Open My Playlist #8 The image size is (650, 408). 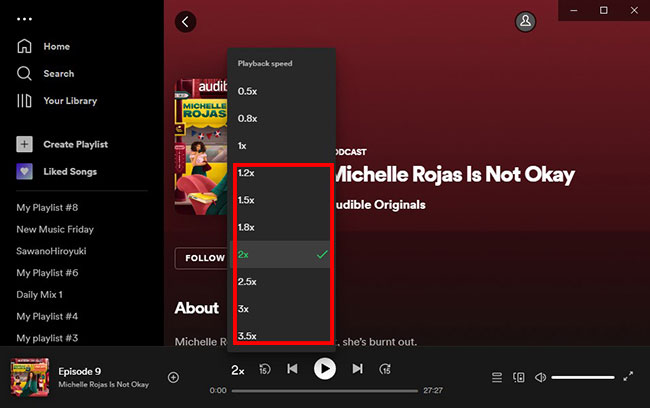pyautogui.click(x=47, y=207)
